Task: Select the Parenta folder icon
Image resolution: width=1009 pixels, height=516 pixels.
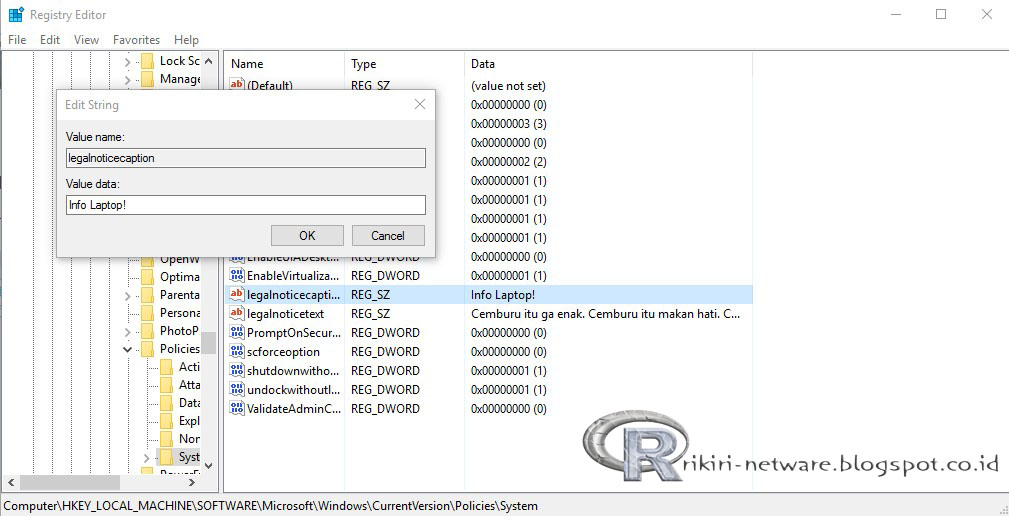Action: (147, 295)
